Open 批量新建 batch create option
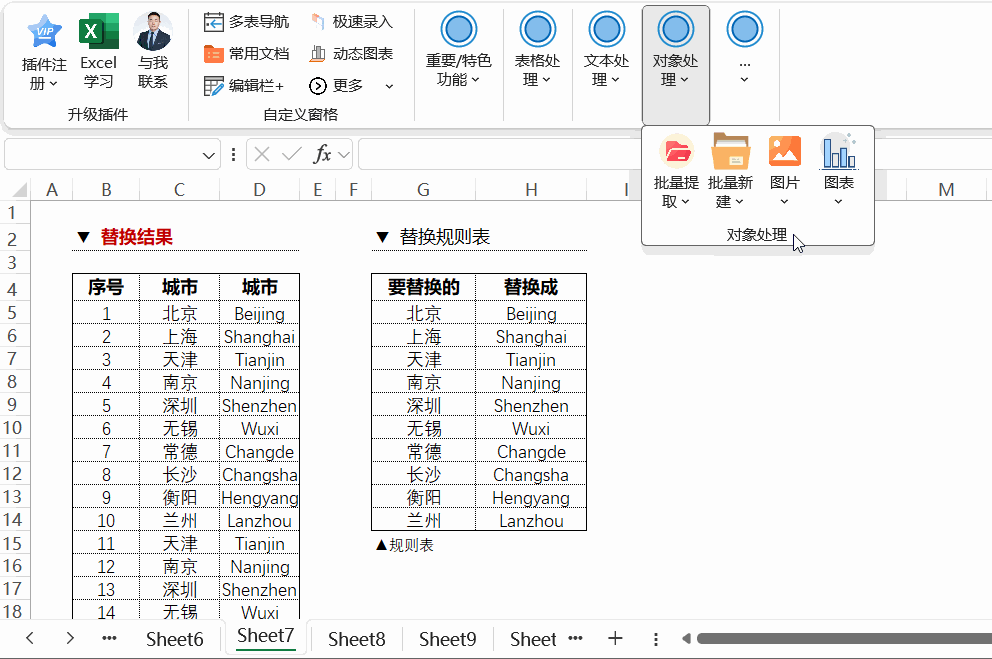Screen dimensions: 992x659 point(730,171)
